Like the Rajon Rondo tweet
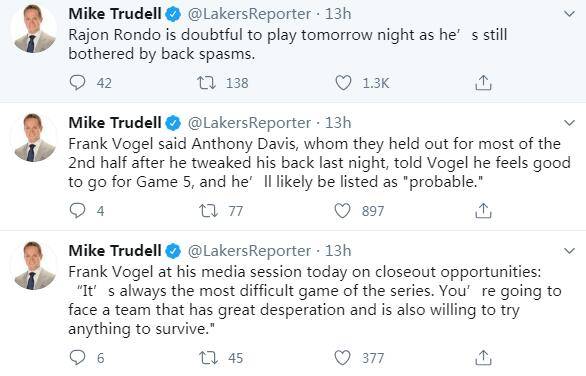Viewport: 586px width, 376px height. point(343,83)
